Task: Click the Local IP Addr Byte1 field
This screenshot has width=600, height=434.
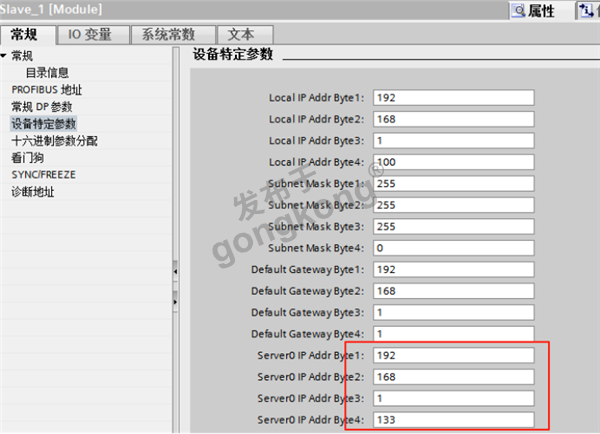Action: [x=453, y=98]
